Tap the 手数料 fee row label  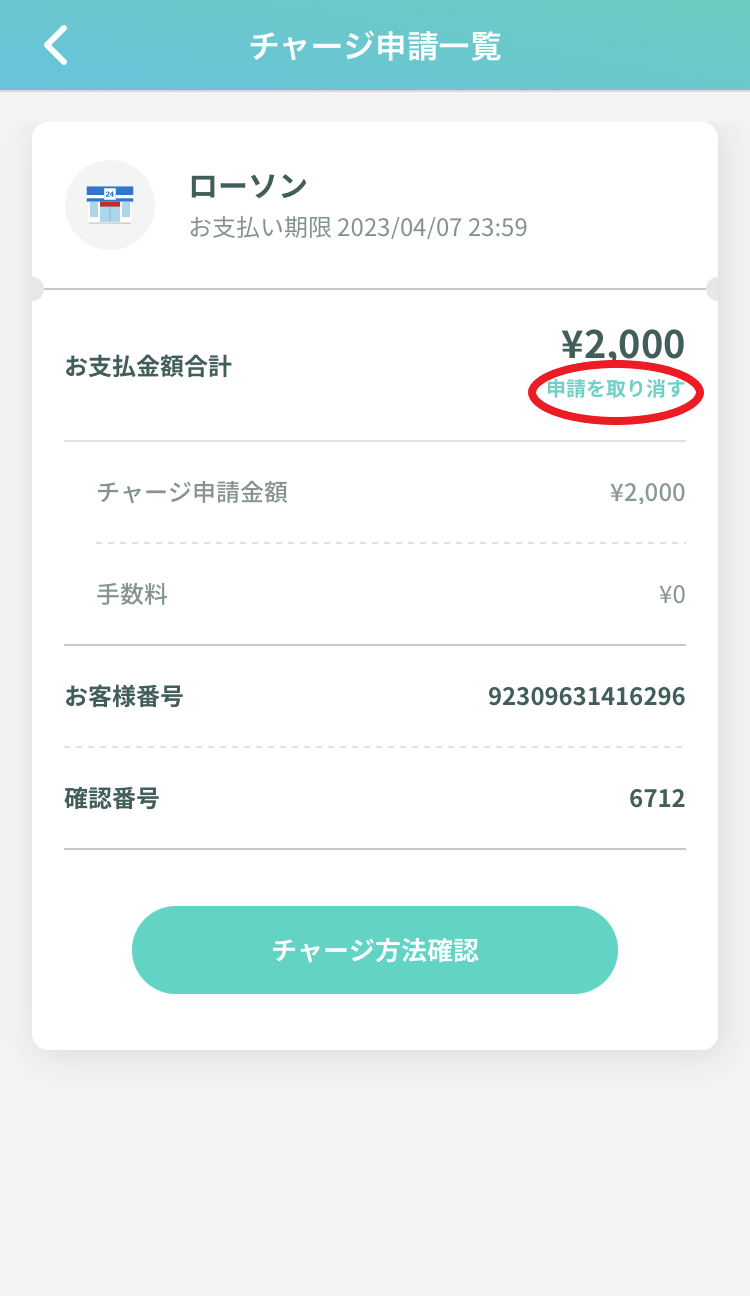[132, 595]
